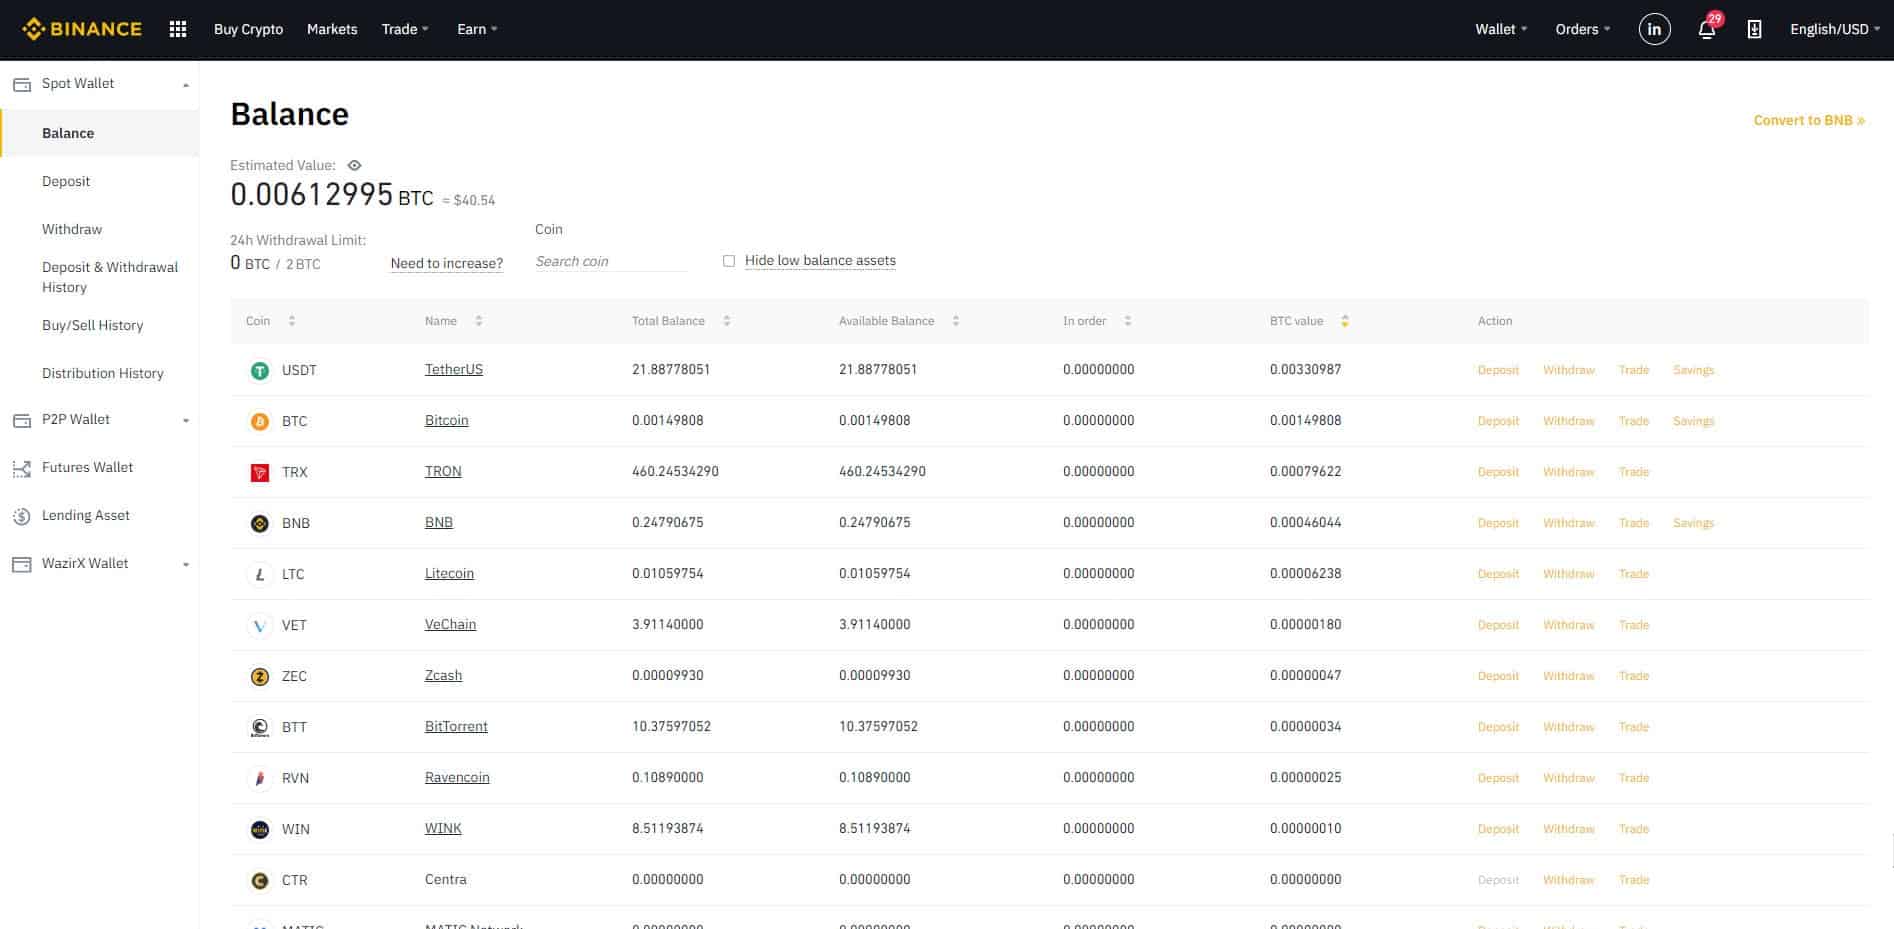Screen dimensions: 1894x929
Task: Open Litecoin coin name link
Action: pos(449,573)
